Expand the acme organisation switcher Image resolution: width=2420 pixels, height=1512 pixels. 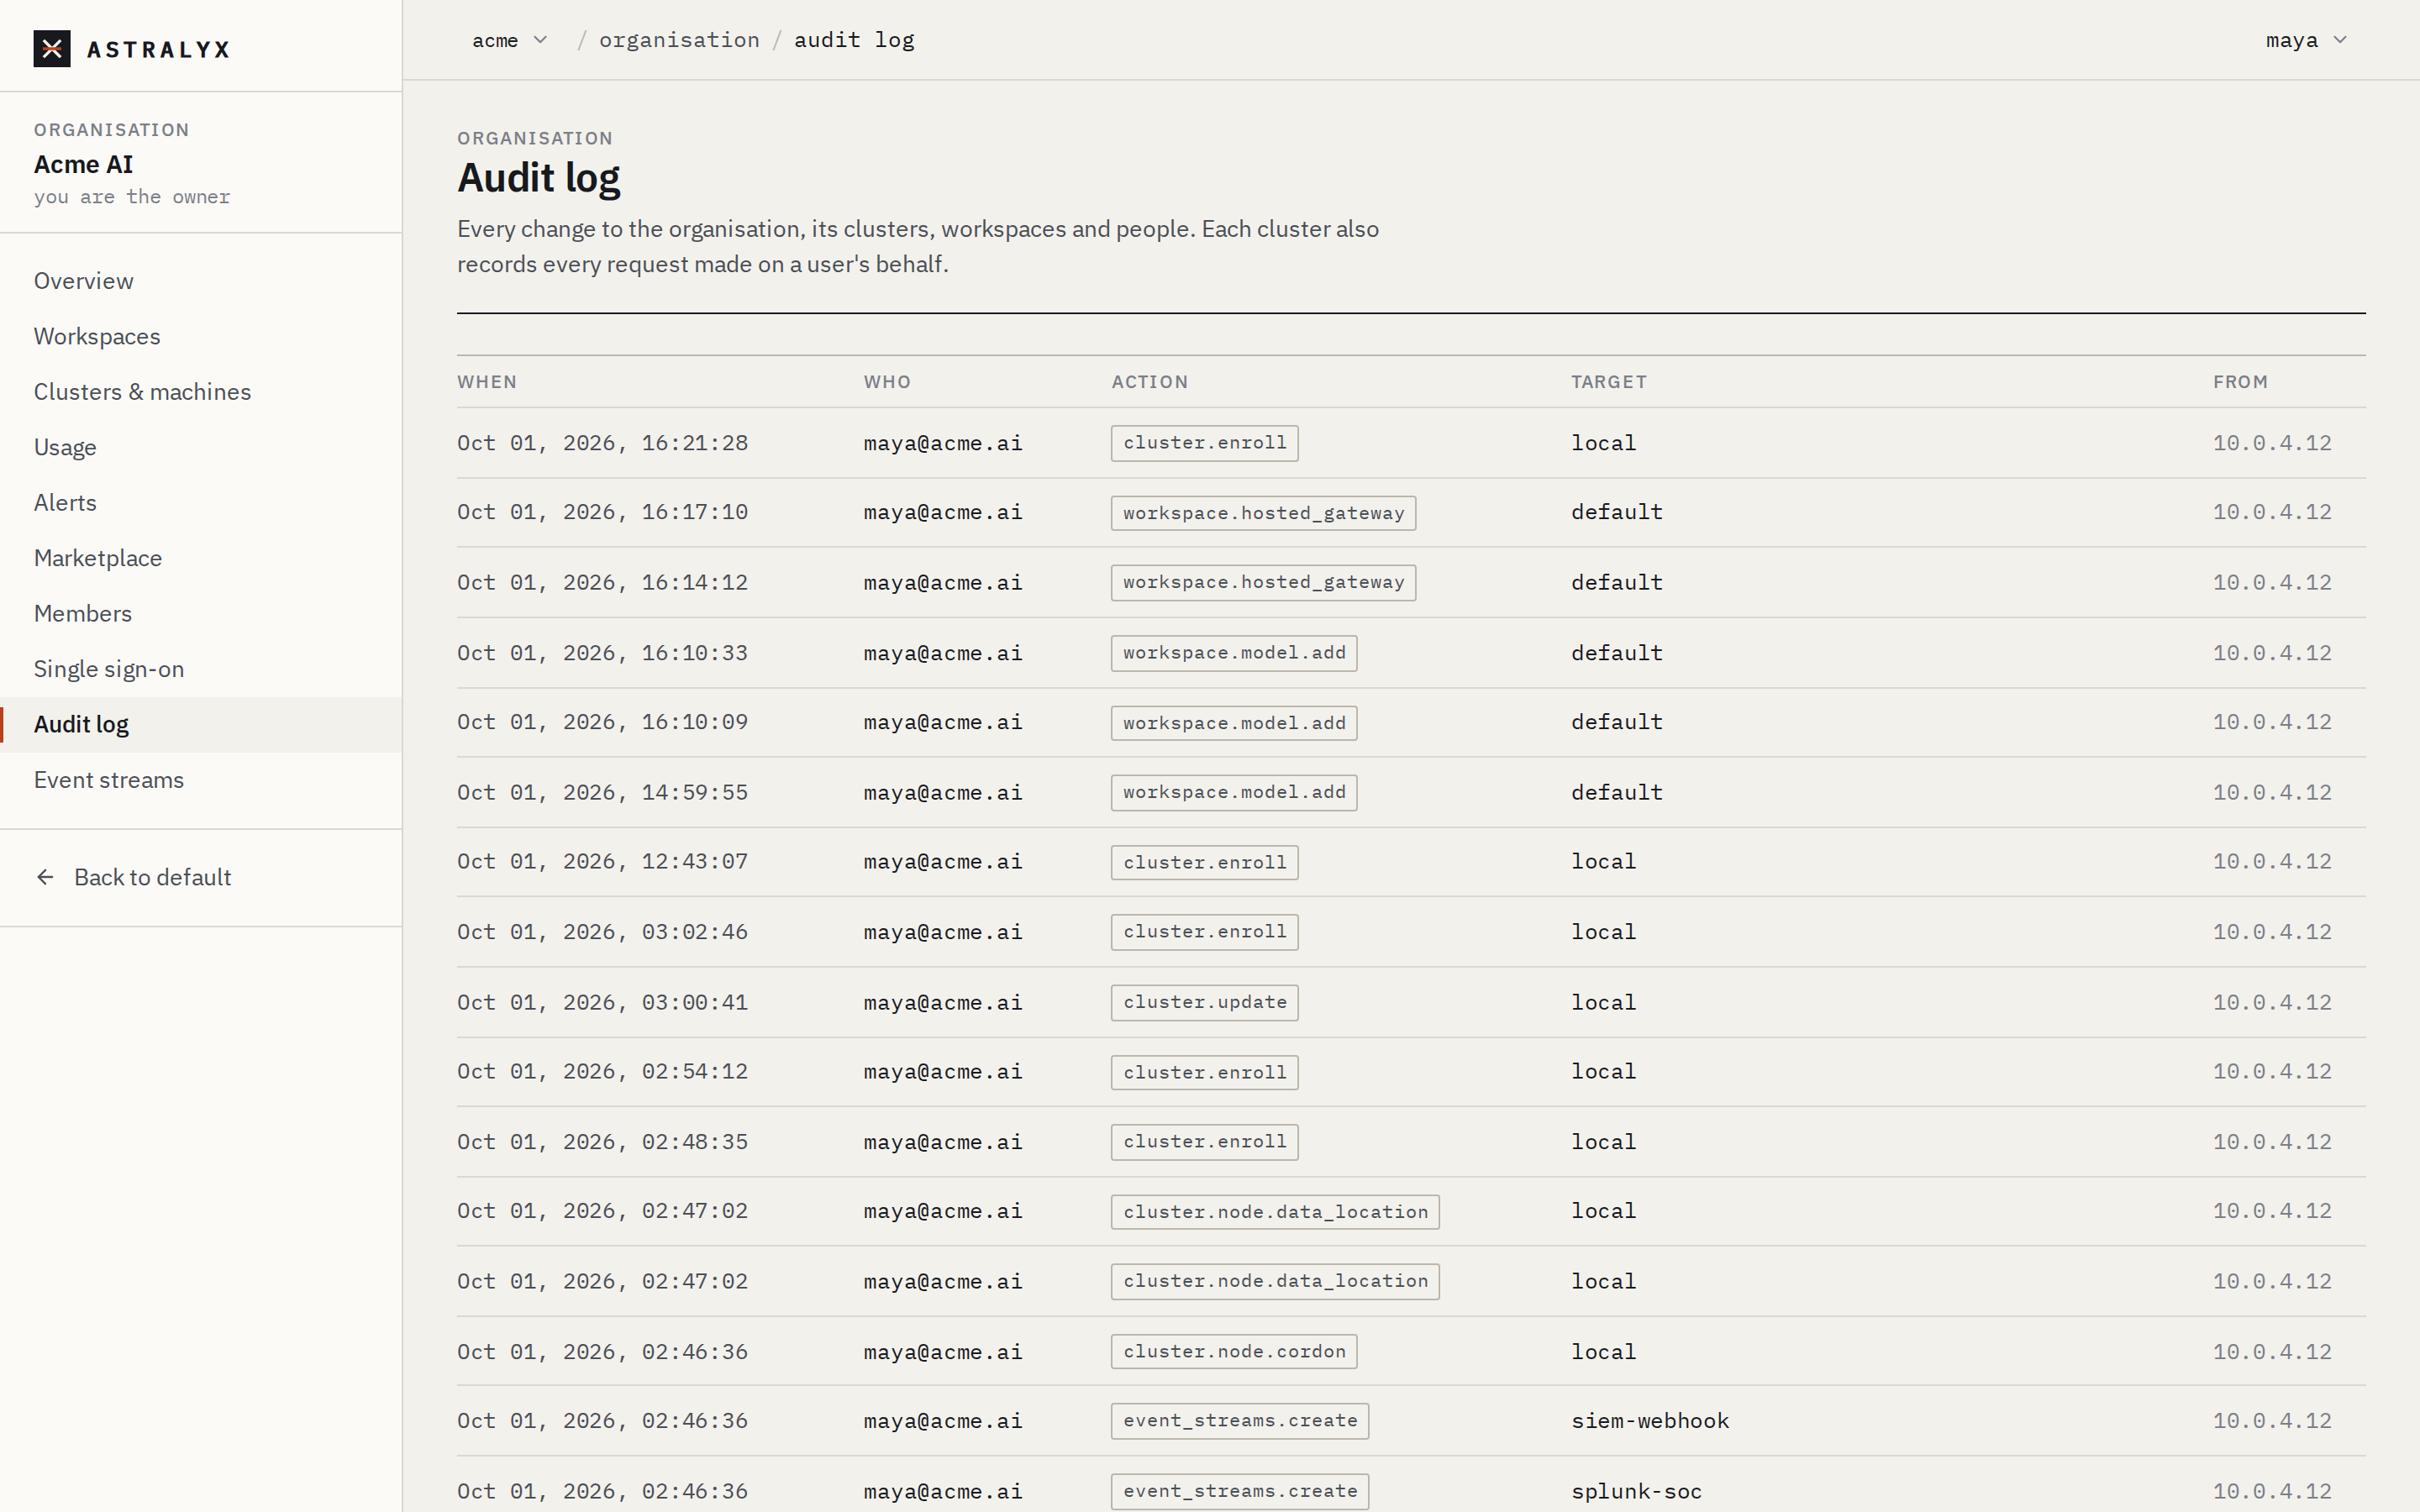pos(509,40)
